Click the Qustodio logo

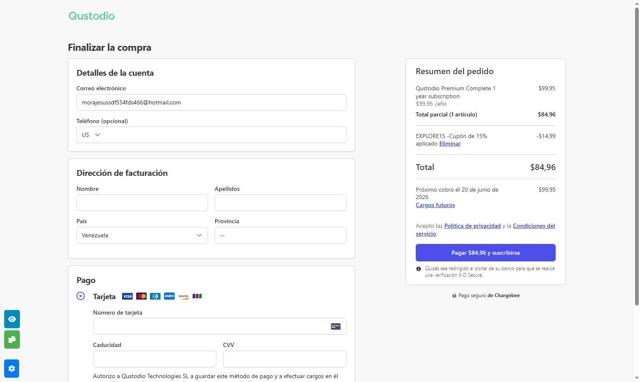91,16
